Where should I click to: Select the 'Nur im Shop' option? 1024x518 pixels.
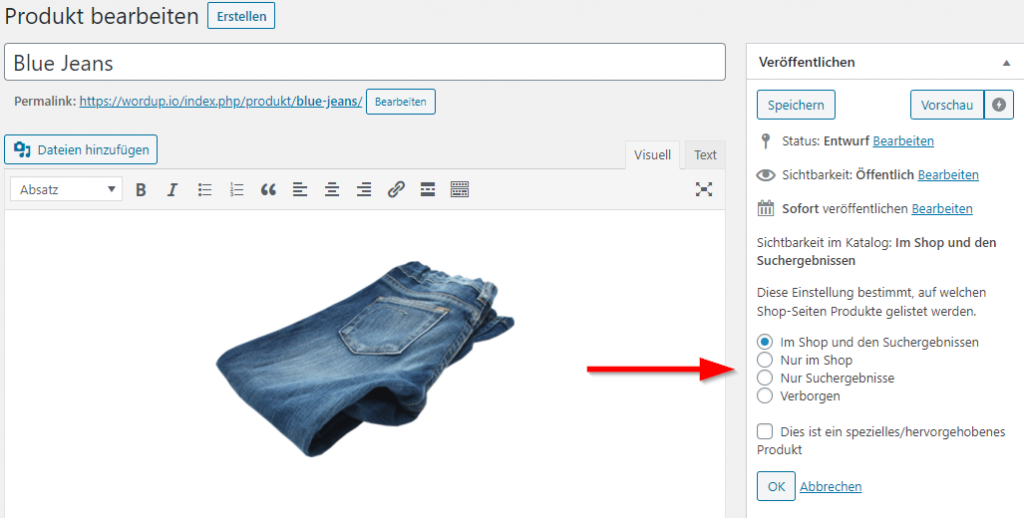pos(765,360)
